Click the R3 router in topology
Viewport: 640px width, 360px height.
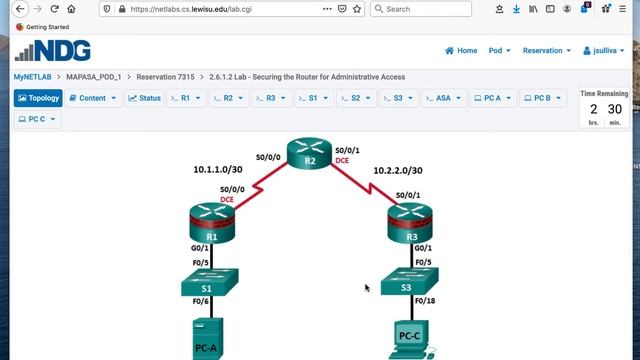pyautogui.click(x=410, y=223)
